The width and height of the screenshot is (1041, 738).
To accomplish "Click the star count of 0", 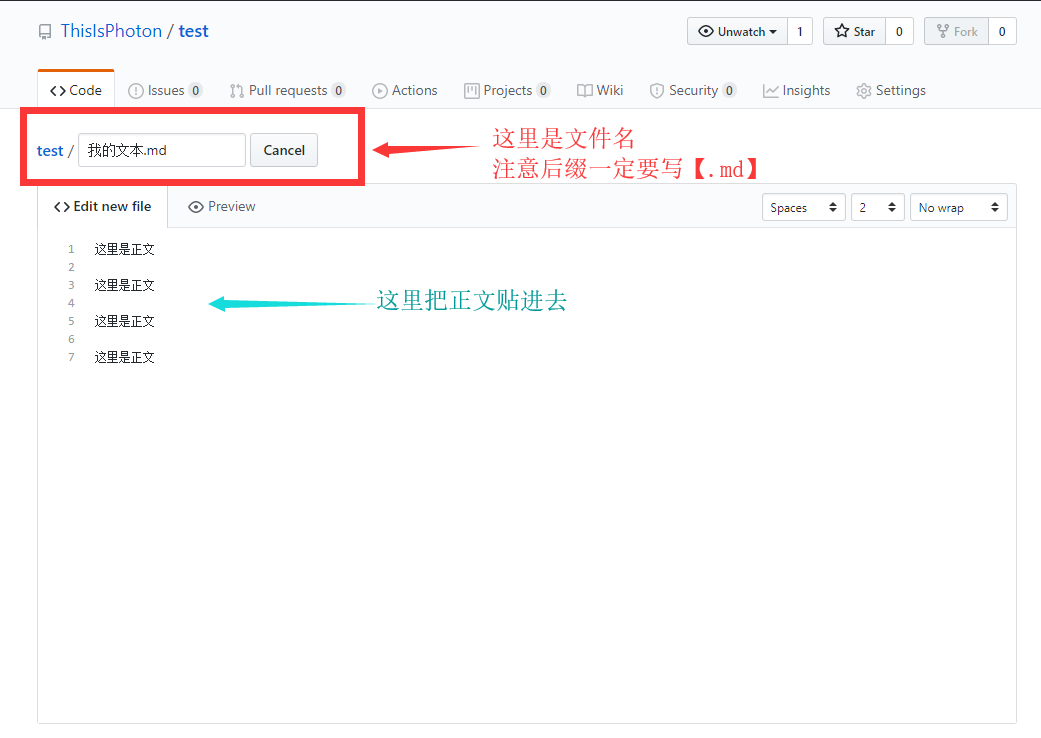I will pyautogui.click(x=900, y=31).
